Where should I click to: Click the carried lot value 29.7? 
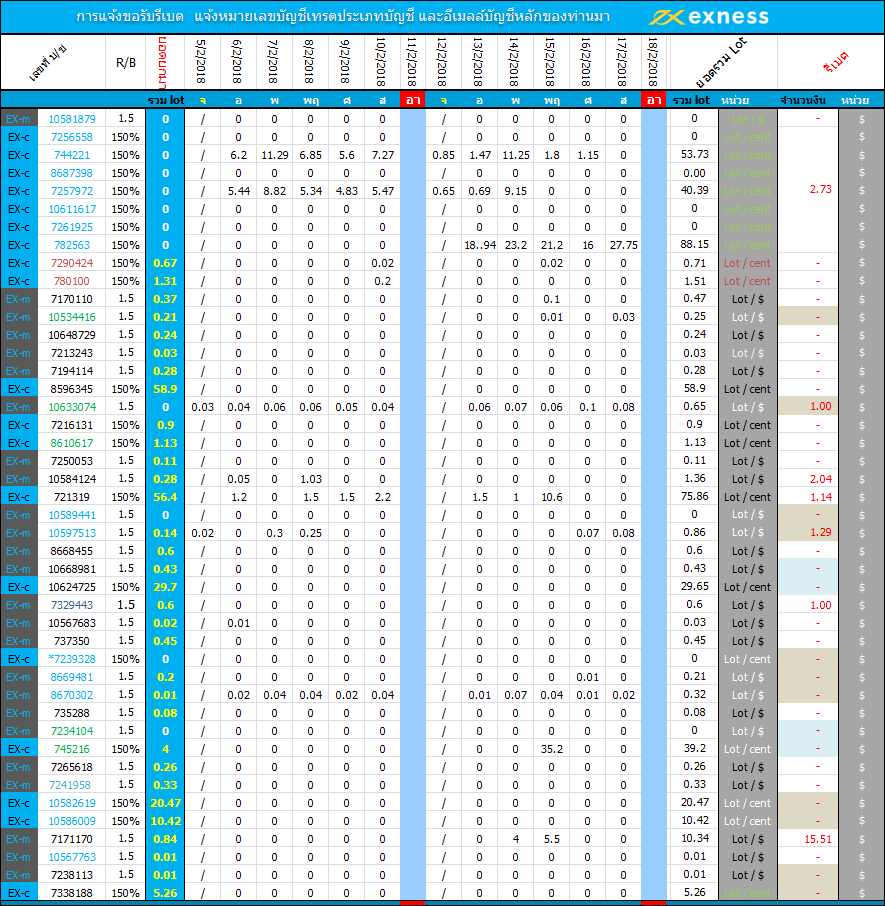(x=165, y=587)
